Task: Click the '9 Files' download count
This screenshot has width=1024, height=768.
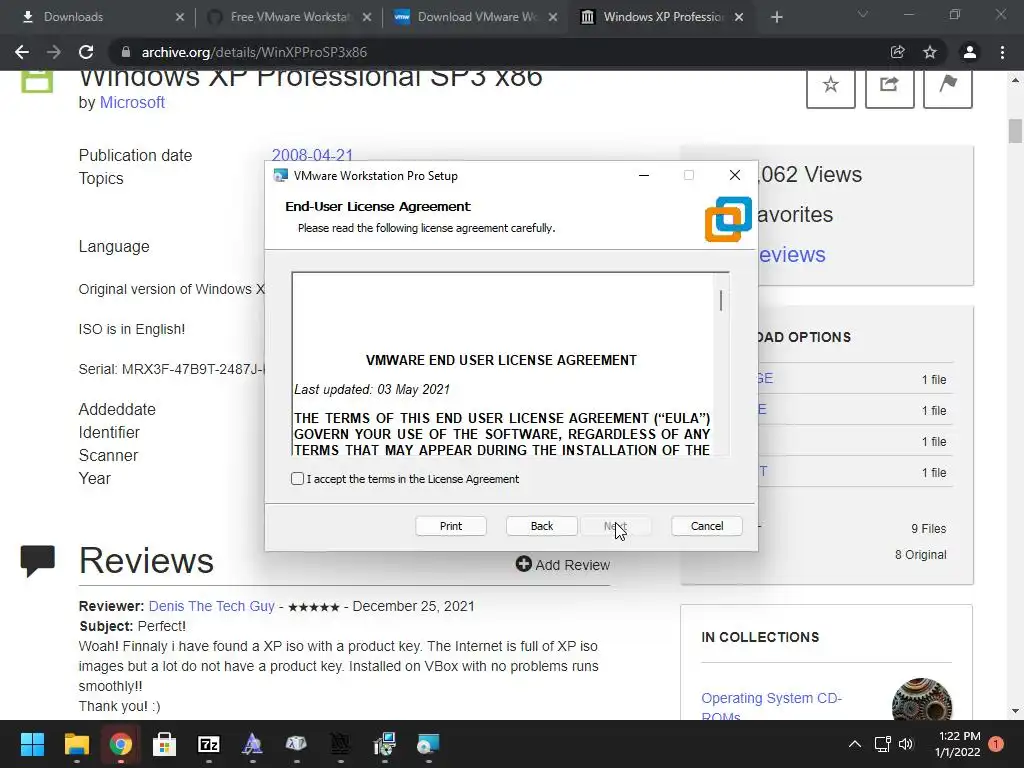Action: pos(928,529)
